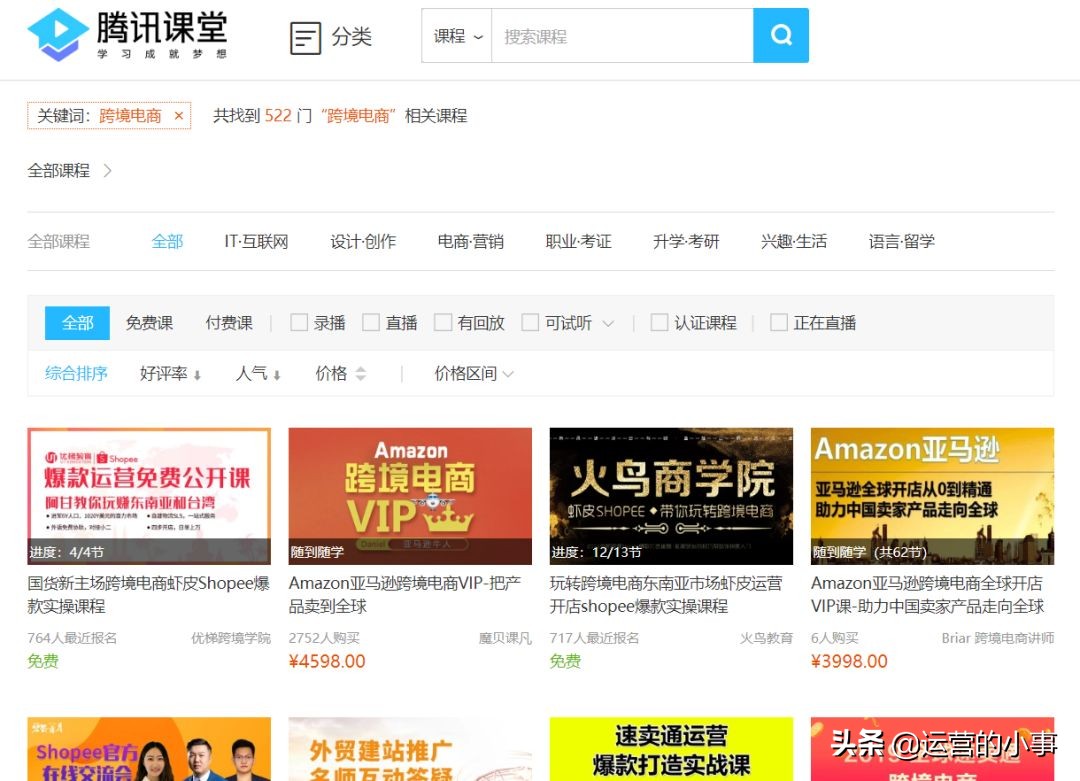Enable the 正在直播 checkbox
The image size is (1080, 781).
coord(779,322)
